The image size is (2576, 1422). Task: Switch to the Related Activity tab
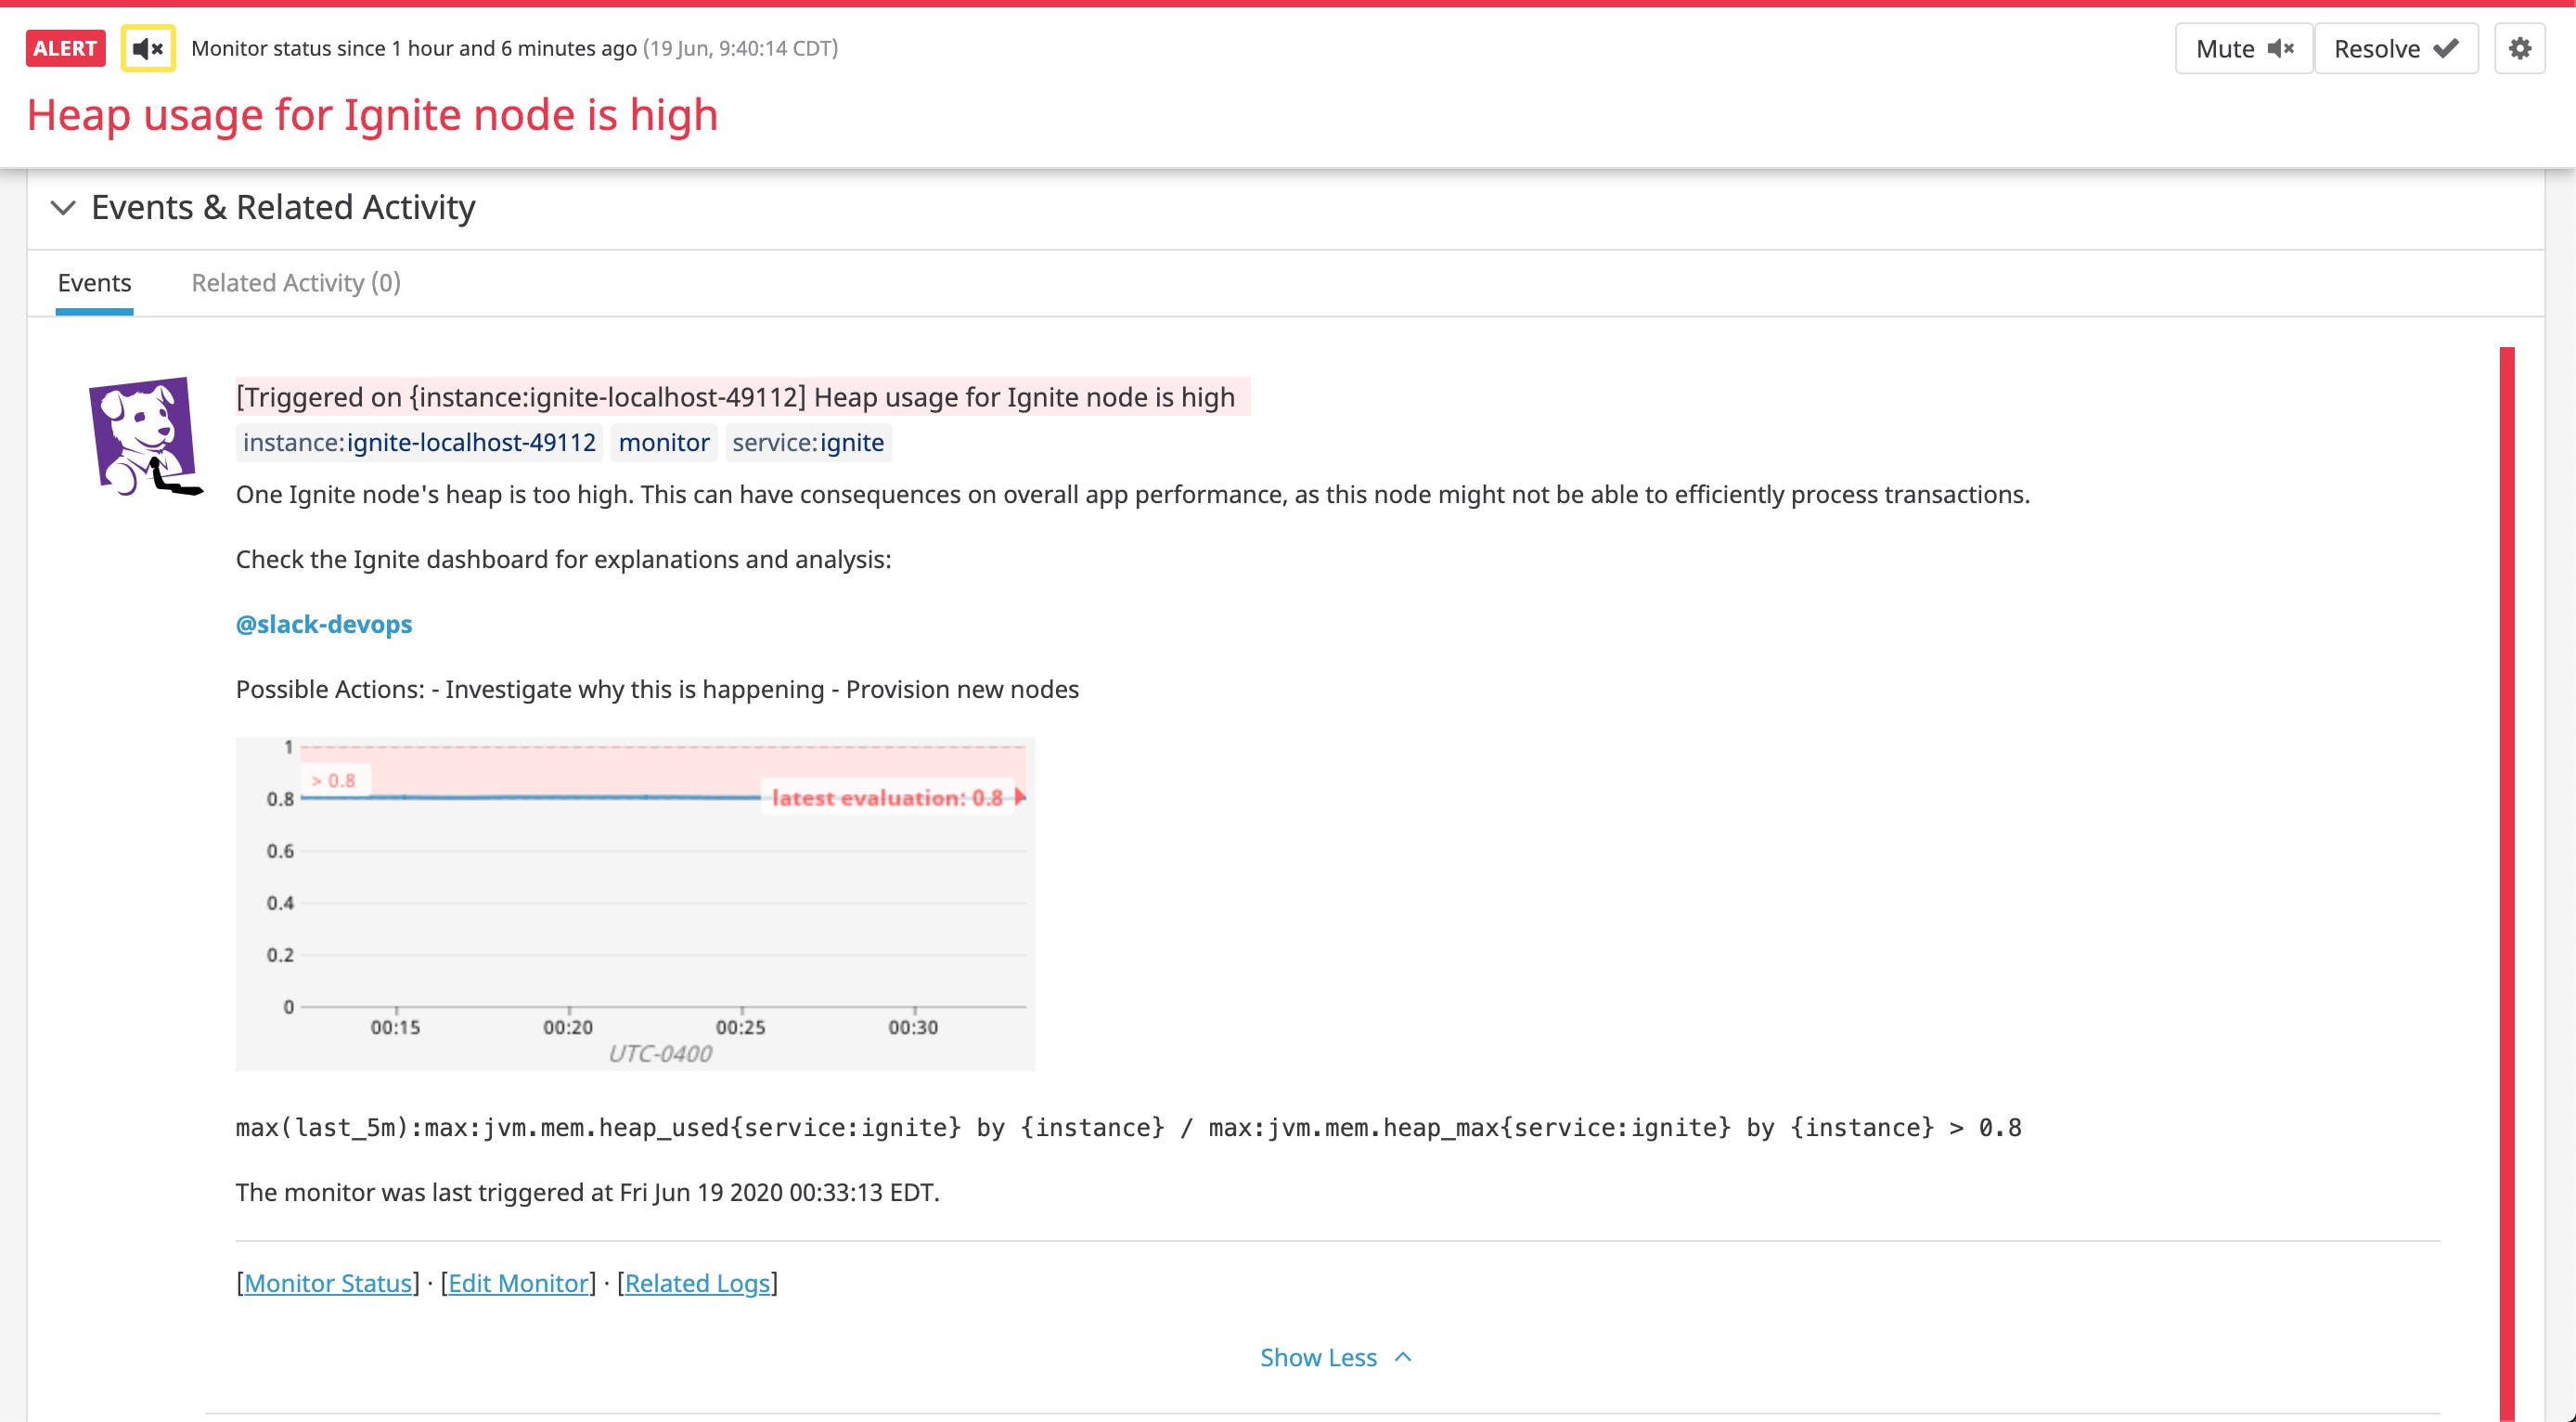coord(296,282)
